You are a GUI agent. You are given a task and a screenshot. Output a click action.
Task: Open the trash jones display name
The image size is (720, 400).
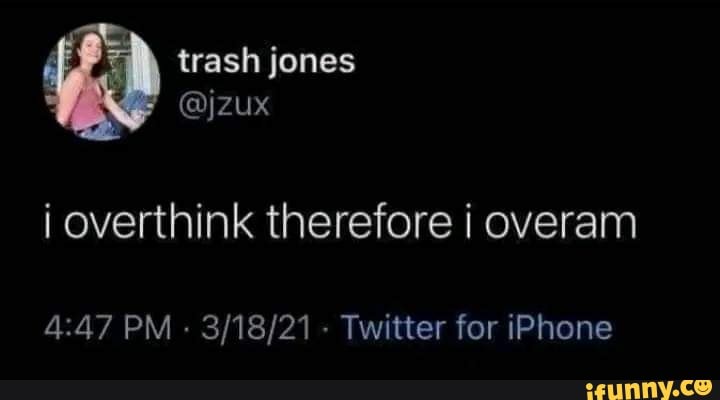click(267, 63)
